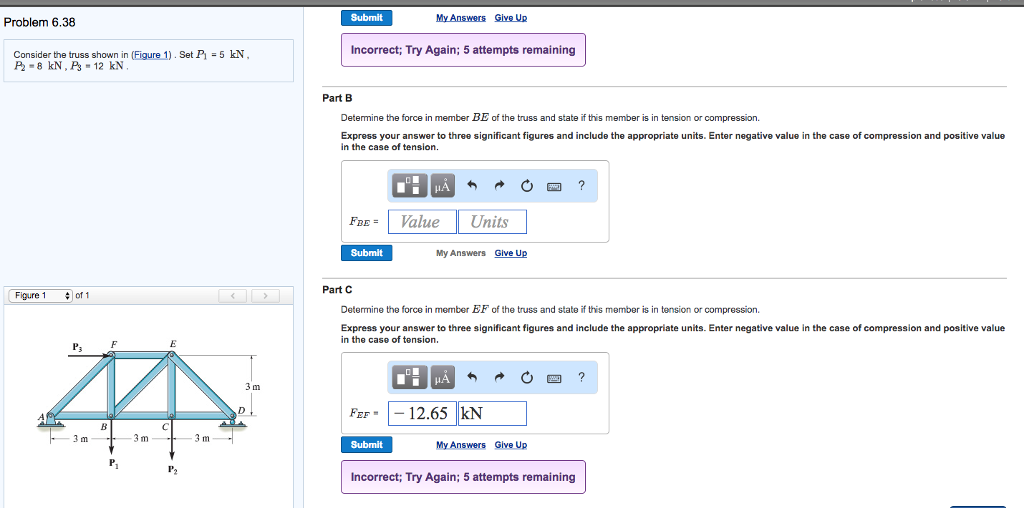1024x508 pixels.
Task: Open My Answers link at top
Action: [x=461, y=18]
